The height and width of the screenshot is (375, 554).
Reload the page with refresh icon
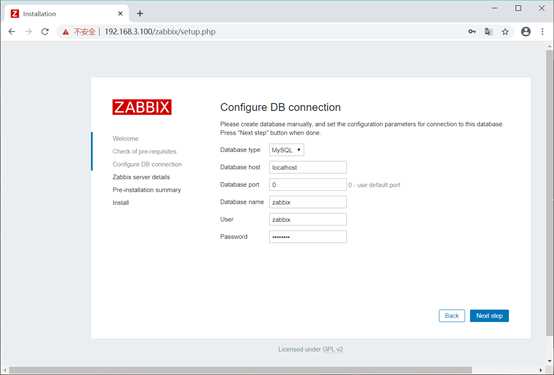click(45, 32)
